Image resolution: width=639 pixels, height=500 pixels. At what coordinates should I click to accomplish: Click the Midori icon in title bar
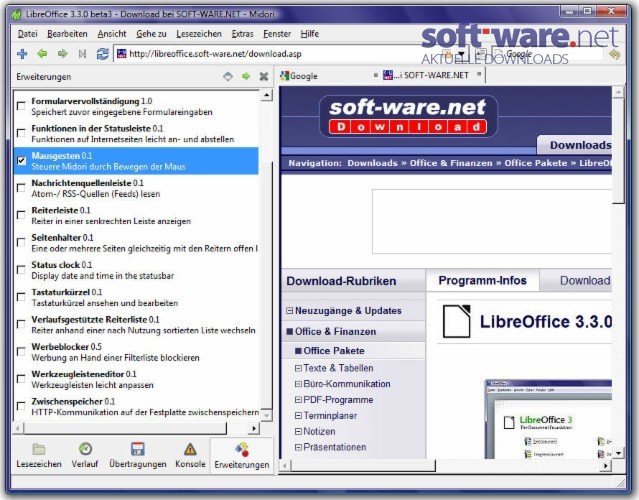pos(16,14)
